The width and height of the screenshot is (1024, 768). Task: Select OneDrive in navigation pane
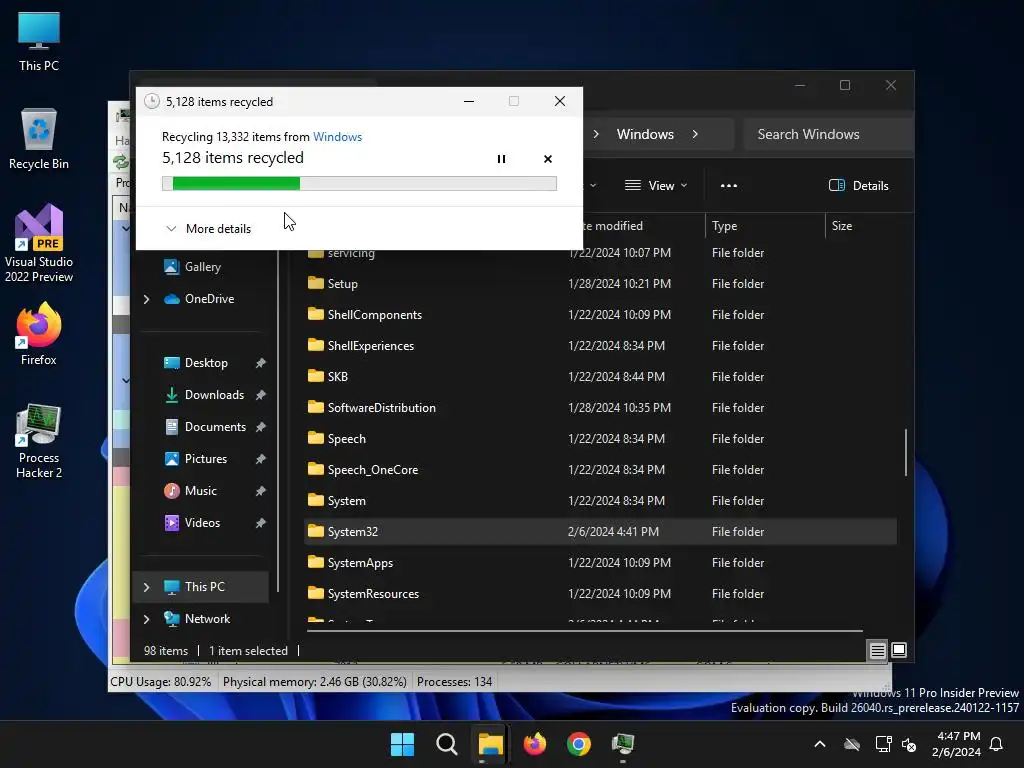tap(209, 298)
